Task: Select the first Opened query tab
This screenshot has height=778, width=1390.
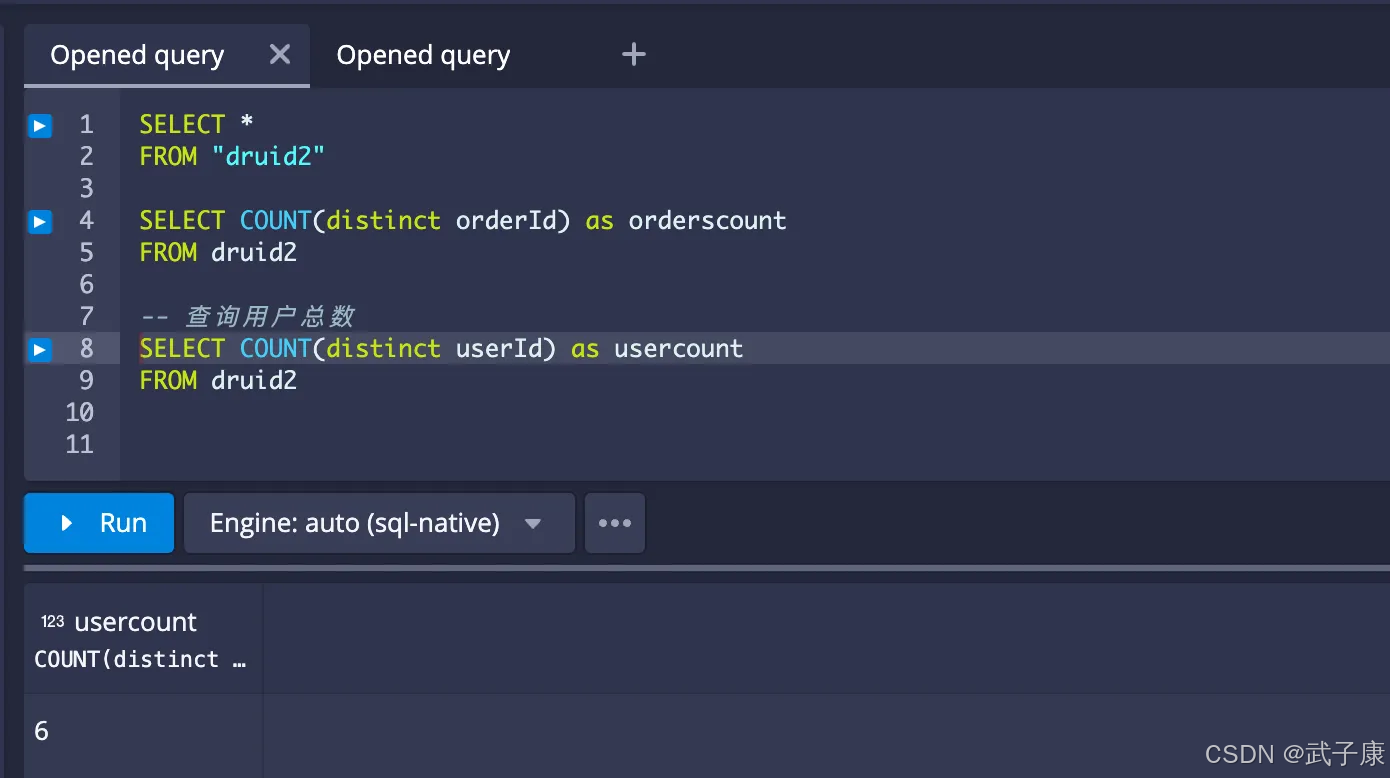Action: (x=137, y=56)
